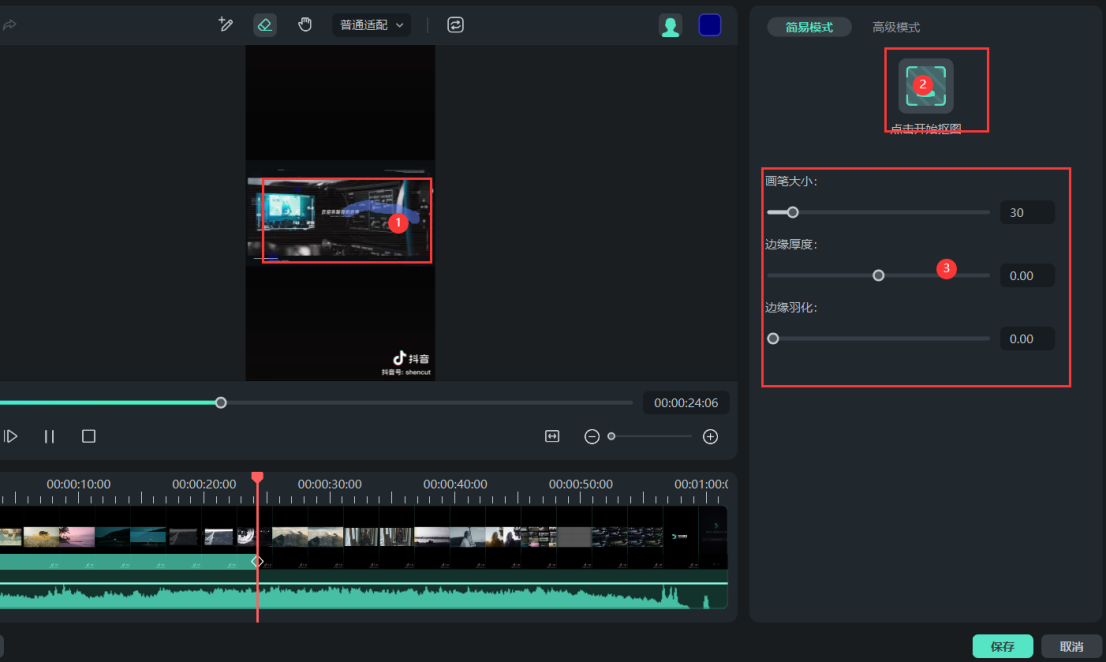Stop the video playback

tap(89, 436)
